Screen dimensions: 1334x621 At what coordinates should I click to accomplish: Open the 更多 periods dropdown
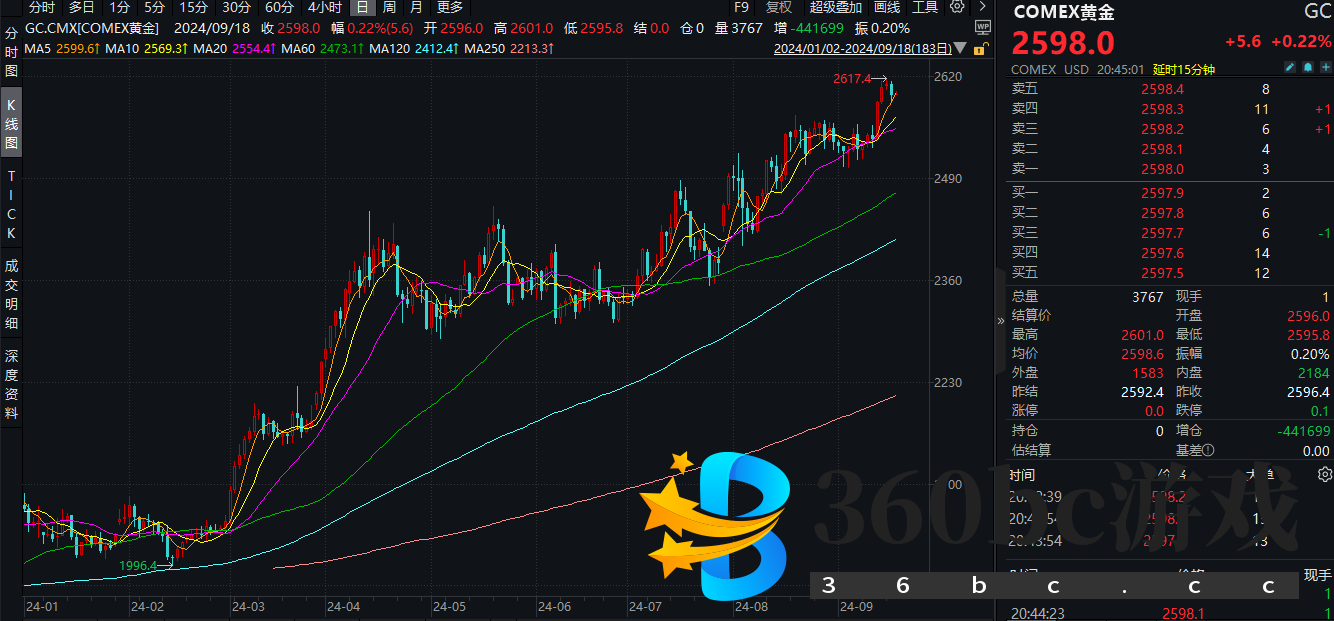pyautogui.click(x=449, y=7)
